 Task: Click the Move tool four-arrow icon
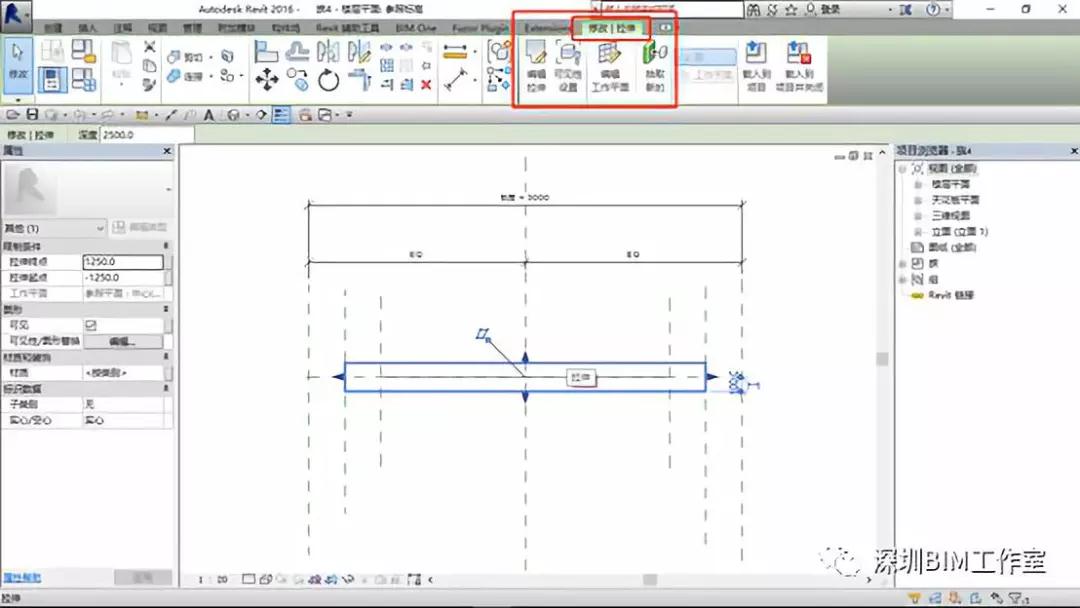point(267,80)
